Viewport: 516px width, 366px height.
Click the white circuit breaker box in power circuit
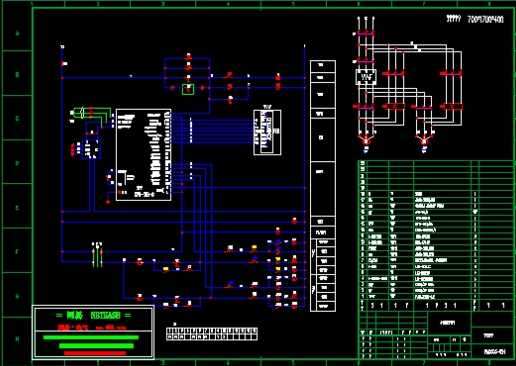(x=366, y=77)
